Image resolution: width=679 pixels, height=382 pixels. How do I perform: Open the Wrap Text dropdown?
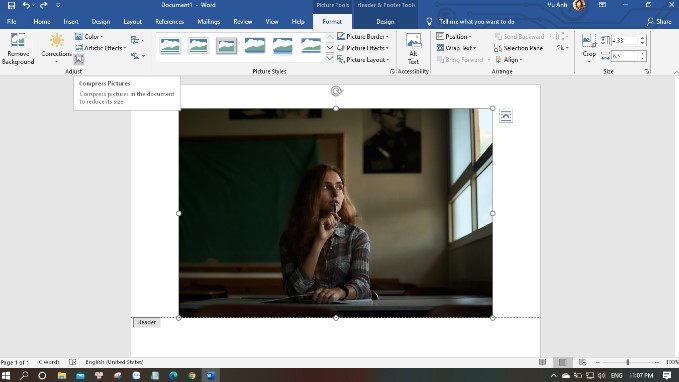[456, 48]
